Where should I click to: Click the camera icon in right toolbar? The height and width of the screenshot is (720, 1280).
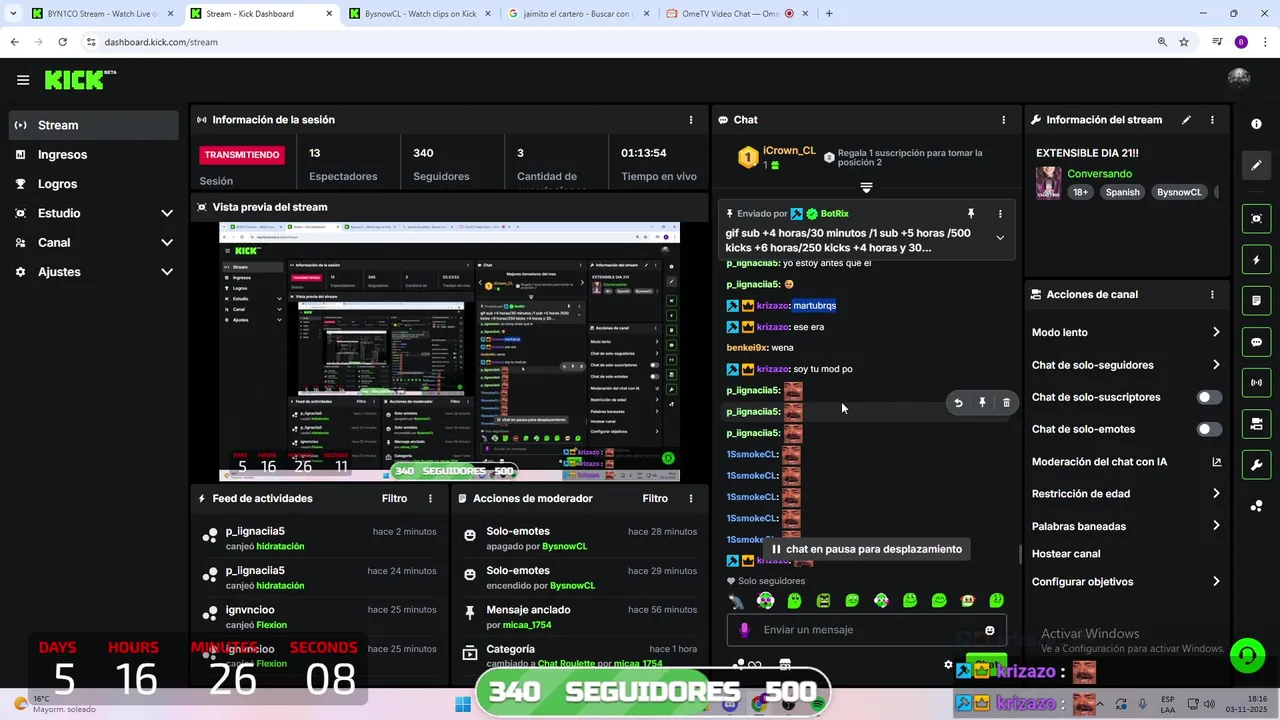[1256, 424]
